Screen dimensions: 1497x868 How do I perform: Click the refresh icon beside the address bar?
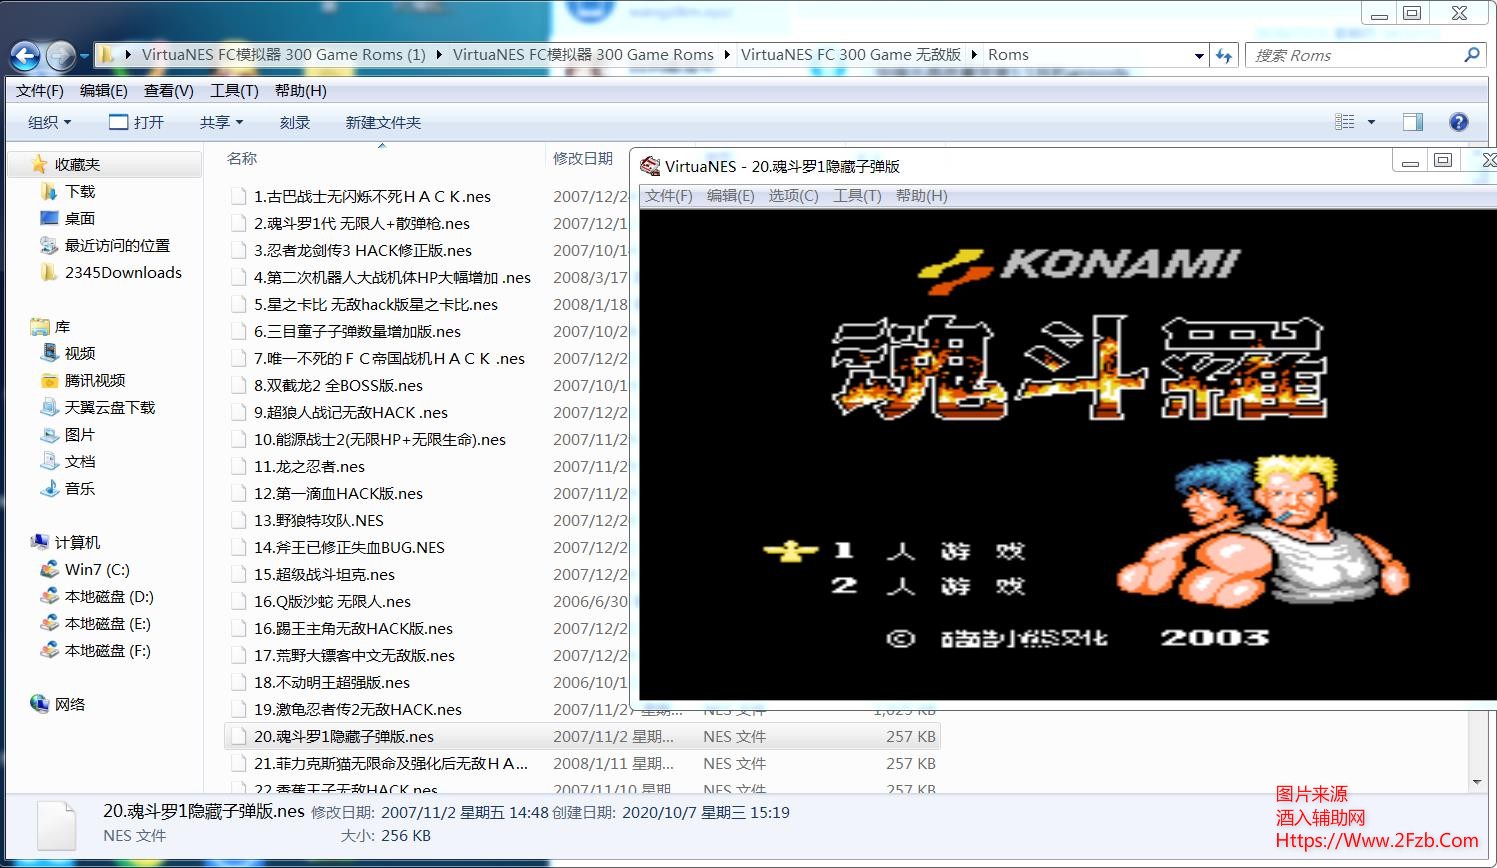pos(1224,56)
